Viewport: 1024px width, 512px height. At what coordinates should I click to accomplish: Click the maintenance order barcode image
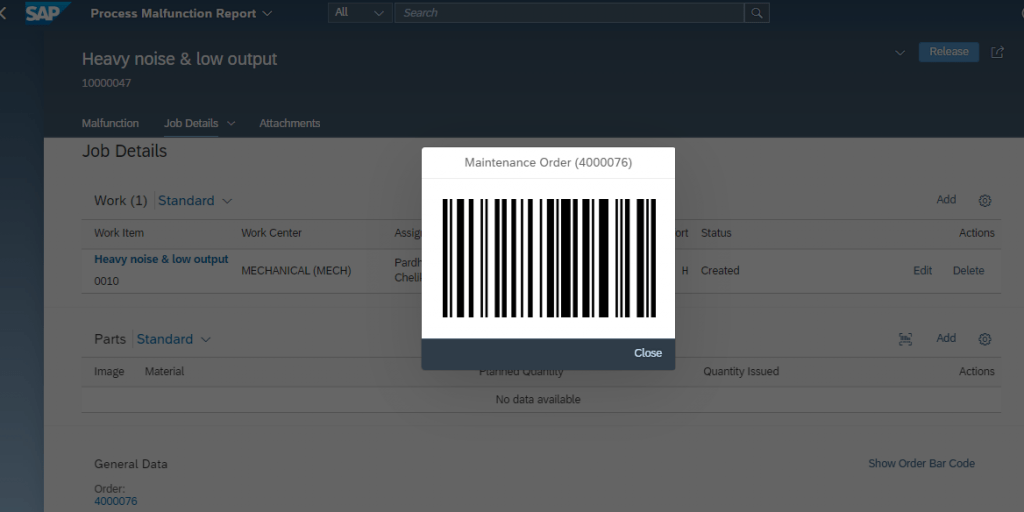tap(549, 258)
